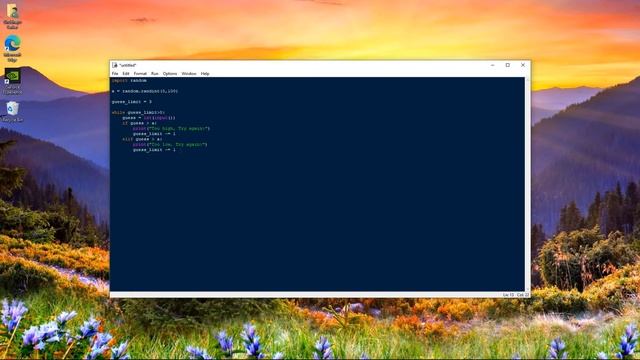Screen dimensions: 640x360
Task: Click the "guess = int(input())" line
Action: 149,118
